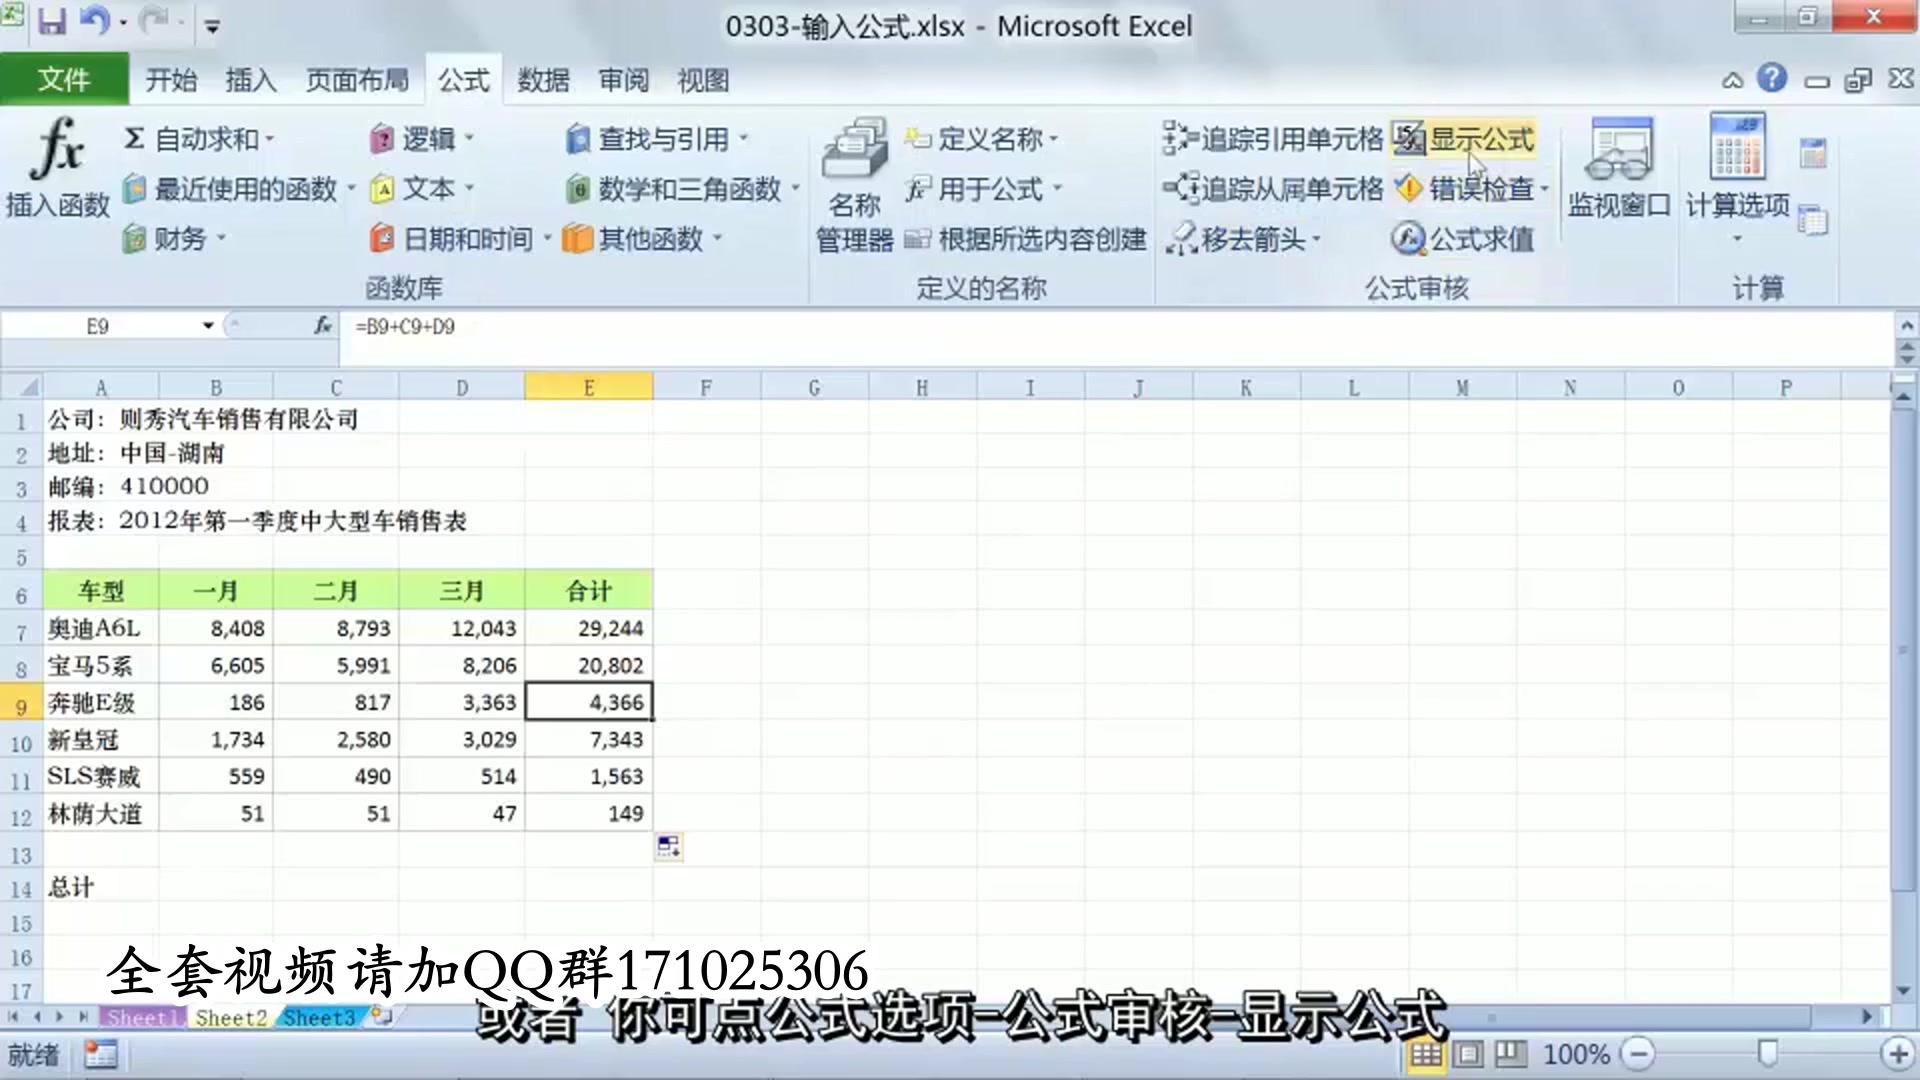Screen dimensions: 1920x1080
Task: Open Recently Used functions (最近使用的函数)
Action: [x=238, y=188]
